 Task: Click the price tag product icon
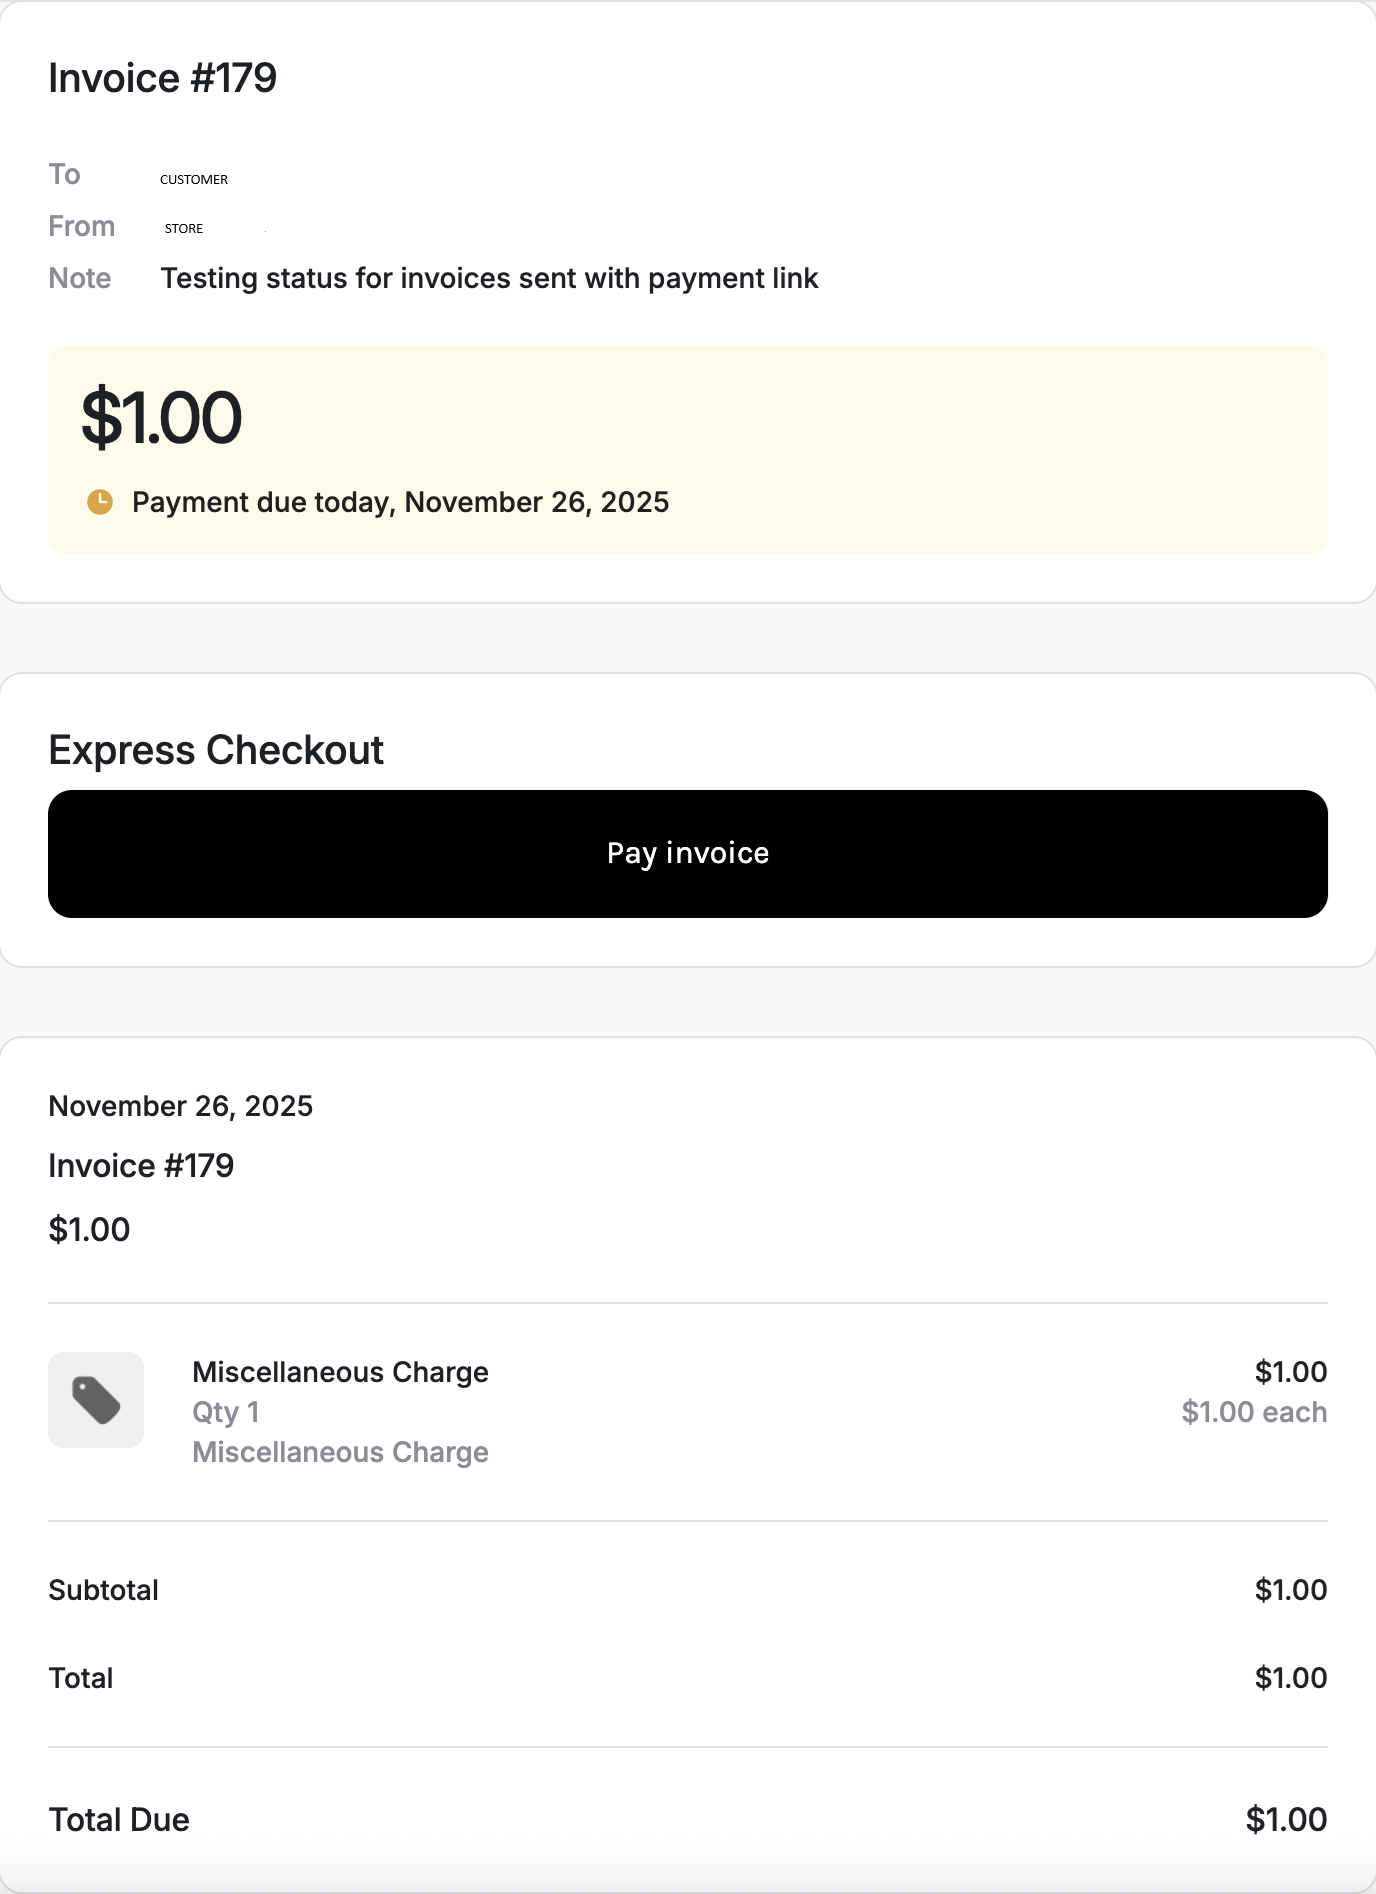[96, 1400]
